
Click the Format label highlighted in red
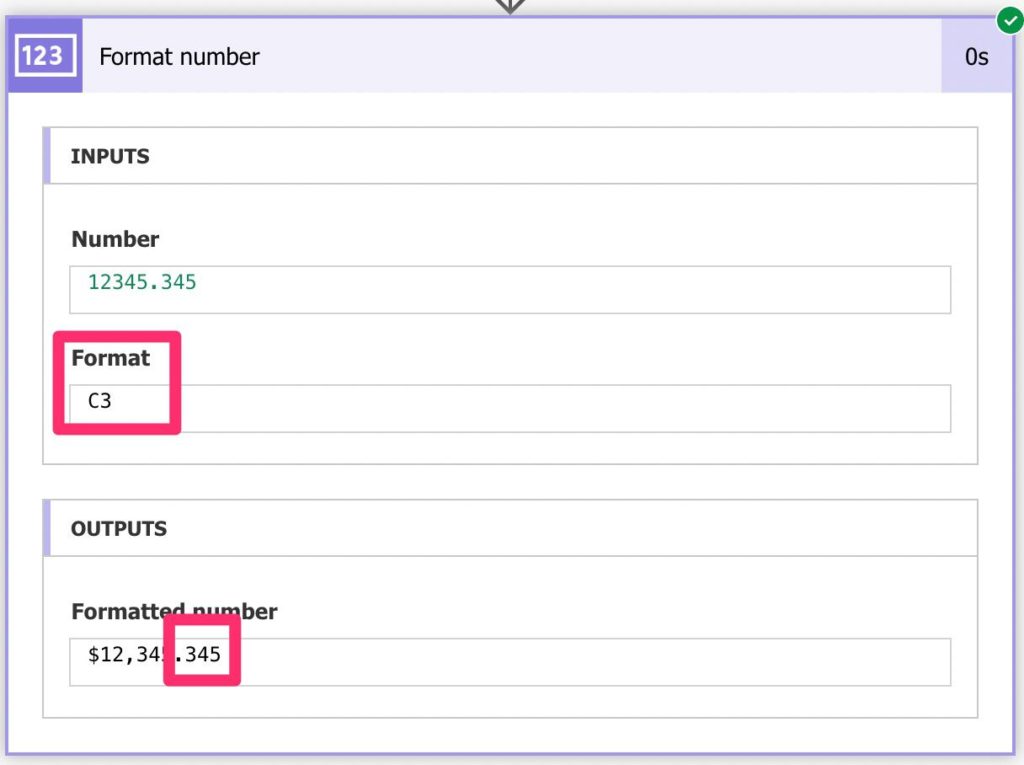pyautogui.click(x=110, y=358)
